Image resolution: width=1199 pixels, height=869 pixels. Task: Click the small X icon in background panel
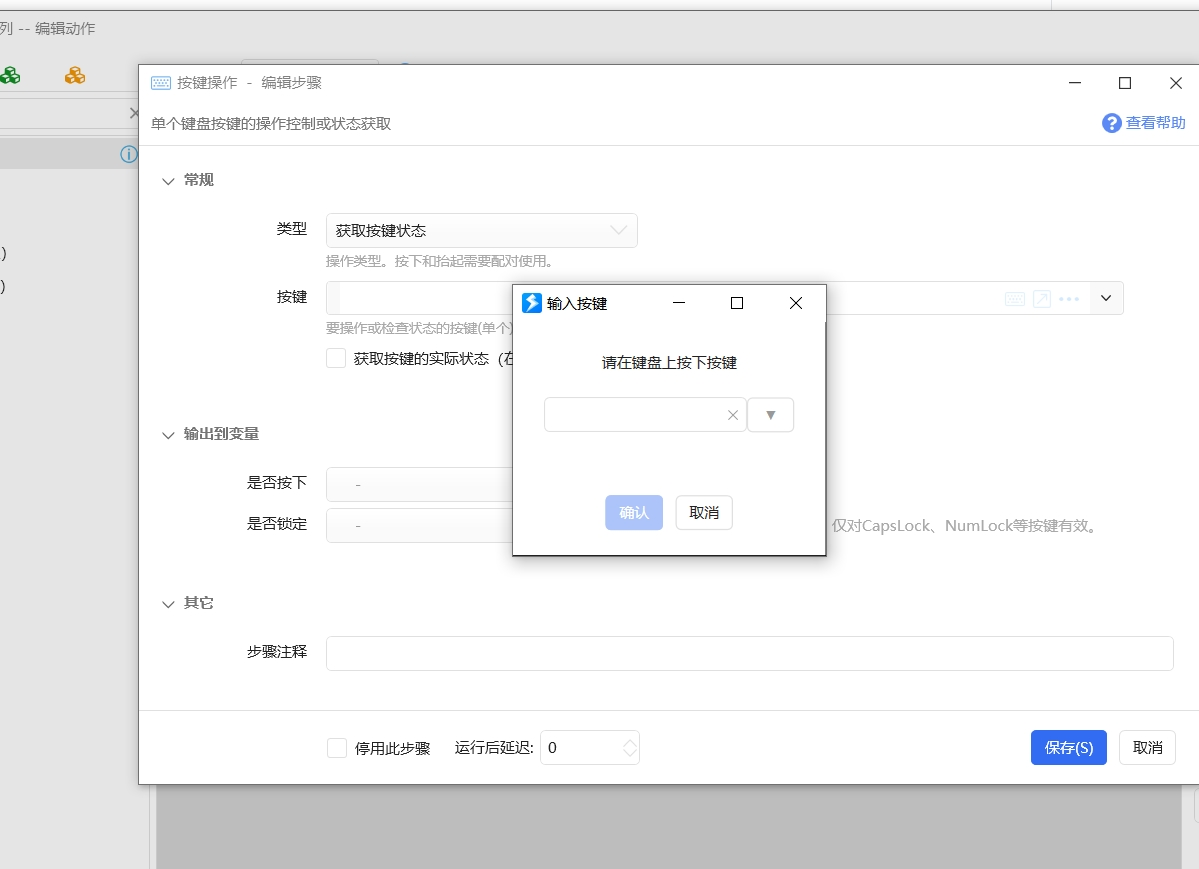134,113
